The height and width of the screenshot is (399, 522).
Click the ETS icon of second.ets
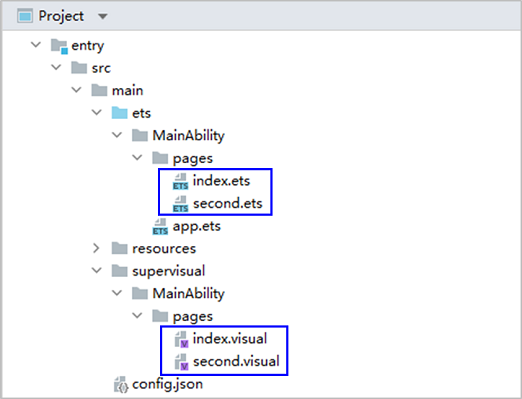(x=180, y=204)
